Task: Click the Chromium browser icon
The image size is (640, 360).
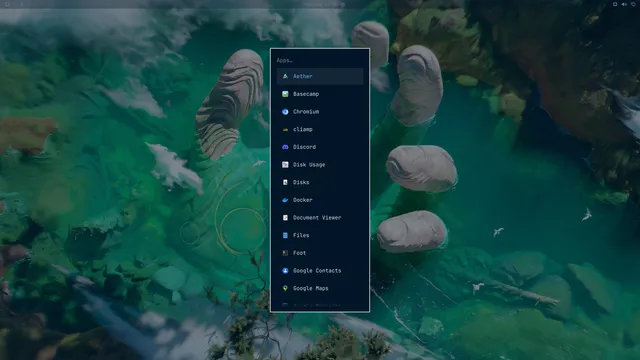Action: coord(285,111)
